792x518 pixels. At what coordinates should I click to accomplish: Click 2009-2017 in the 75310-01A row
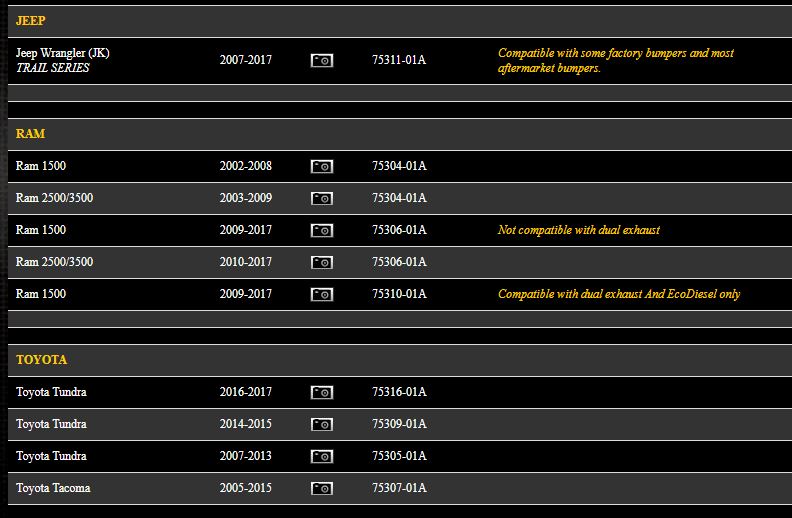(x=245, y=293)
